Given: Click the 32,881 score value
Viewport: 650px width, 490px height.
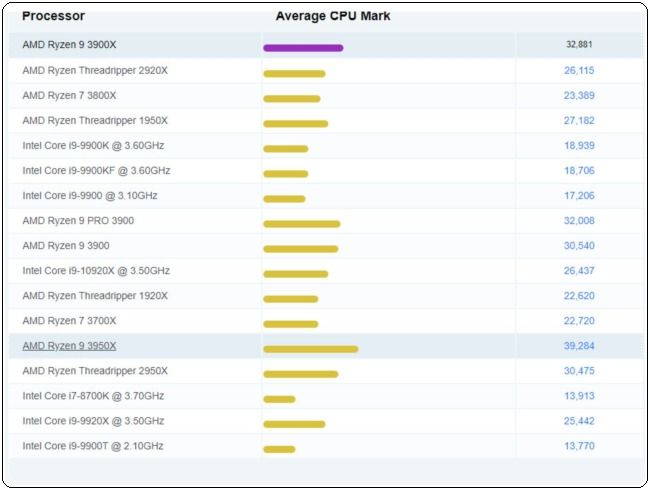Looking at the screenshot, I should (x=579, y=44).
